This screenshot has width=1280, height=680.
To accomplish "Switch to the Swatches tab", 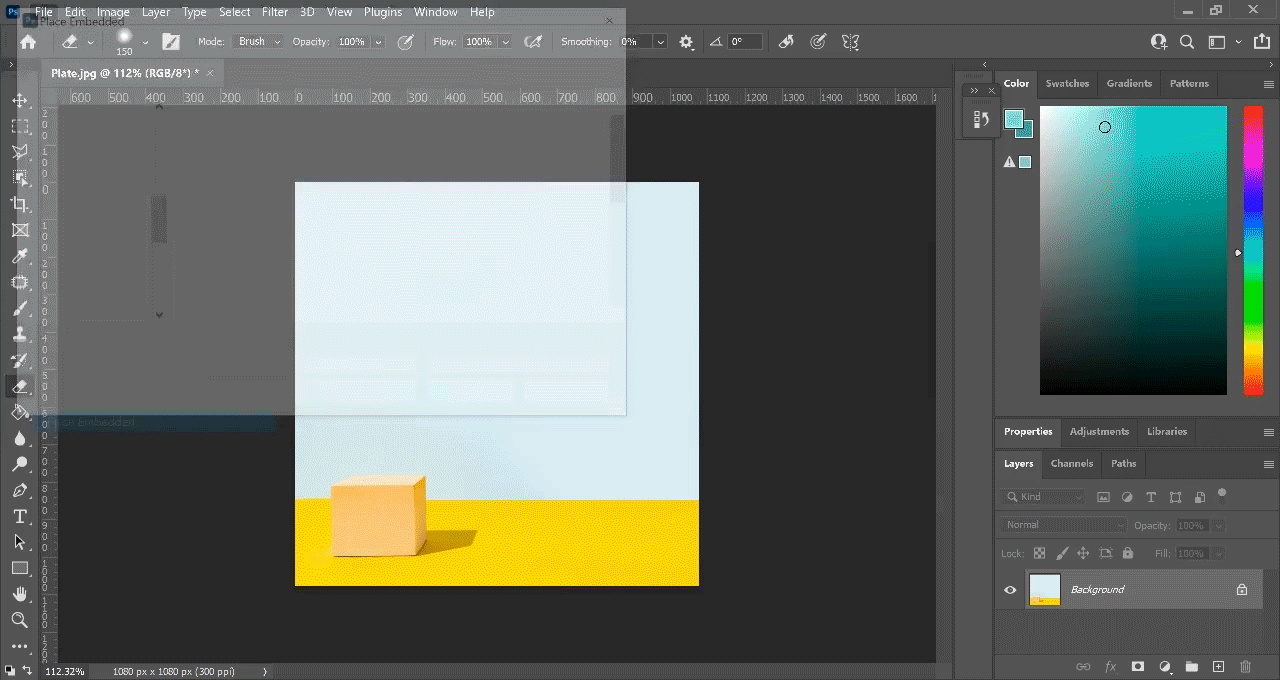I will tap(1067, 84).
